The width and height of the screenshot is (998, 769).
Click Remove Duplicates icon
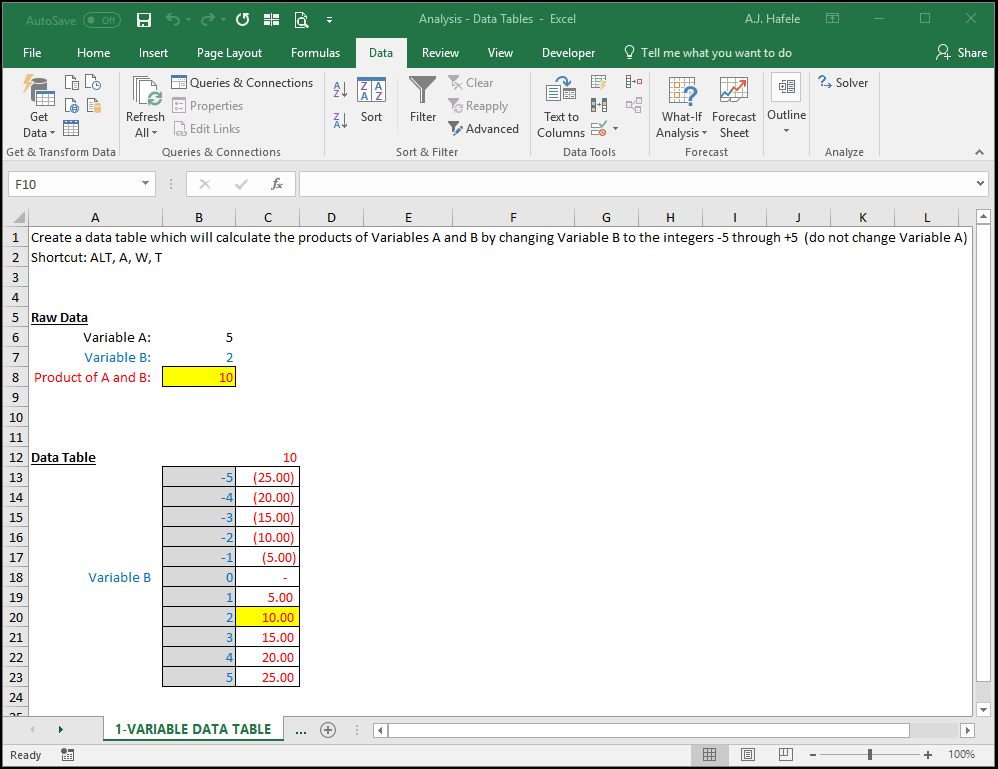(598, 105)
